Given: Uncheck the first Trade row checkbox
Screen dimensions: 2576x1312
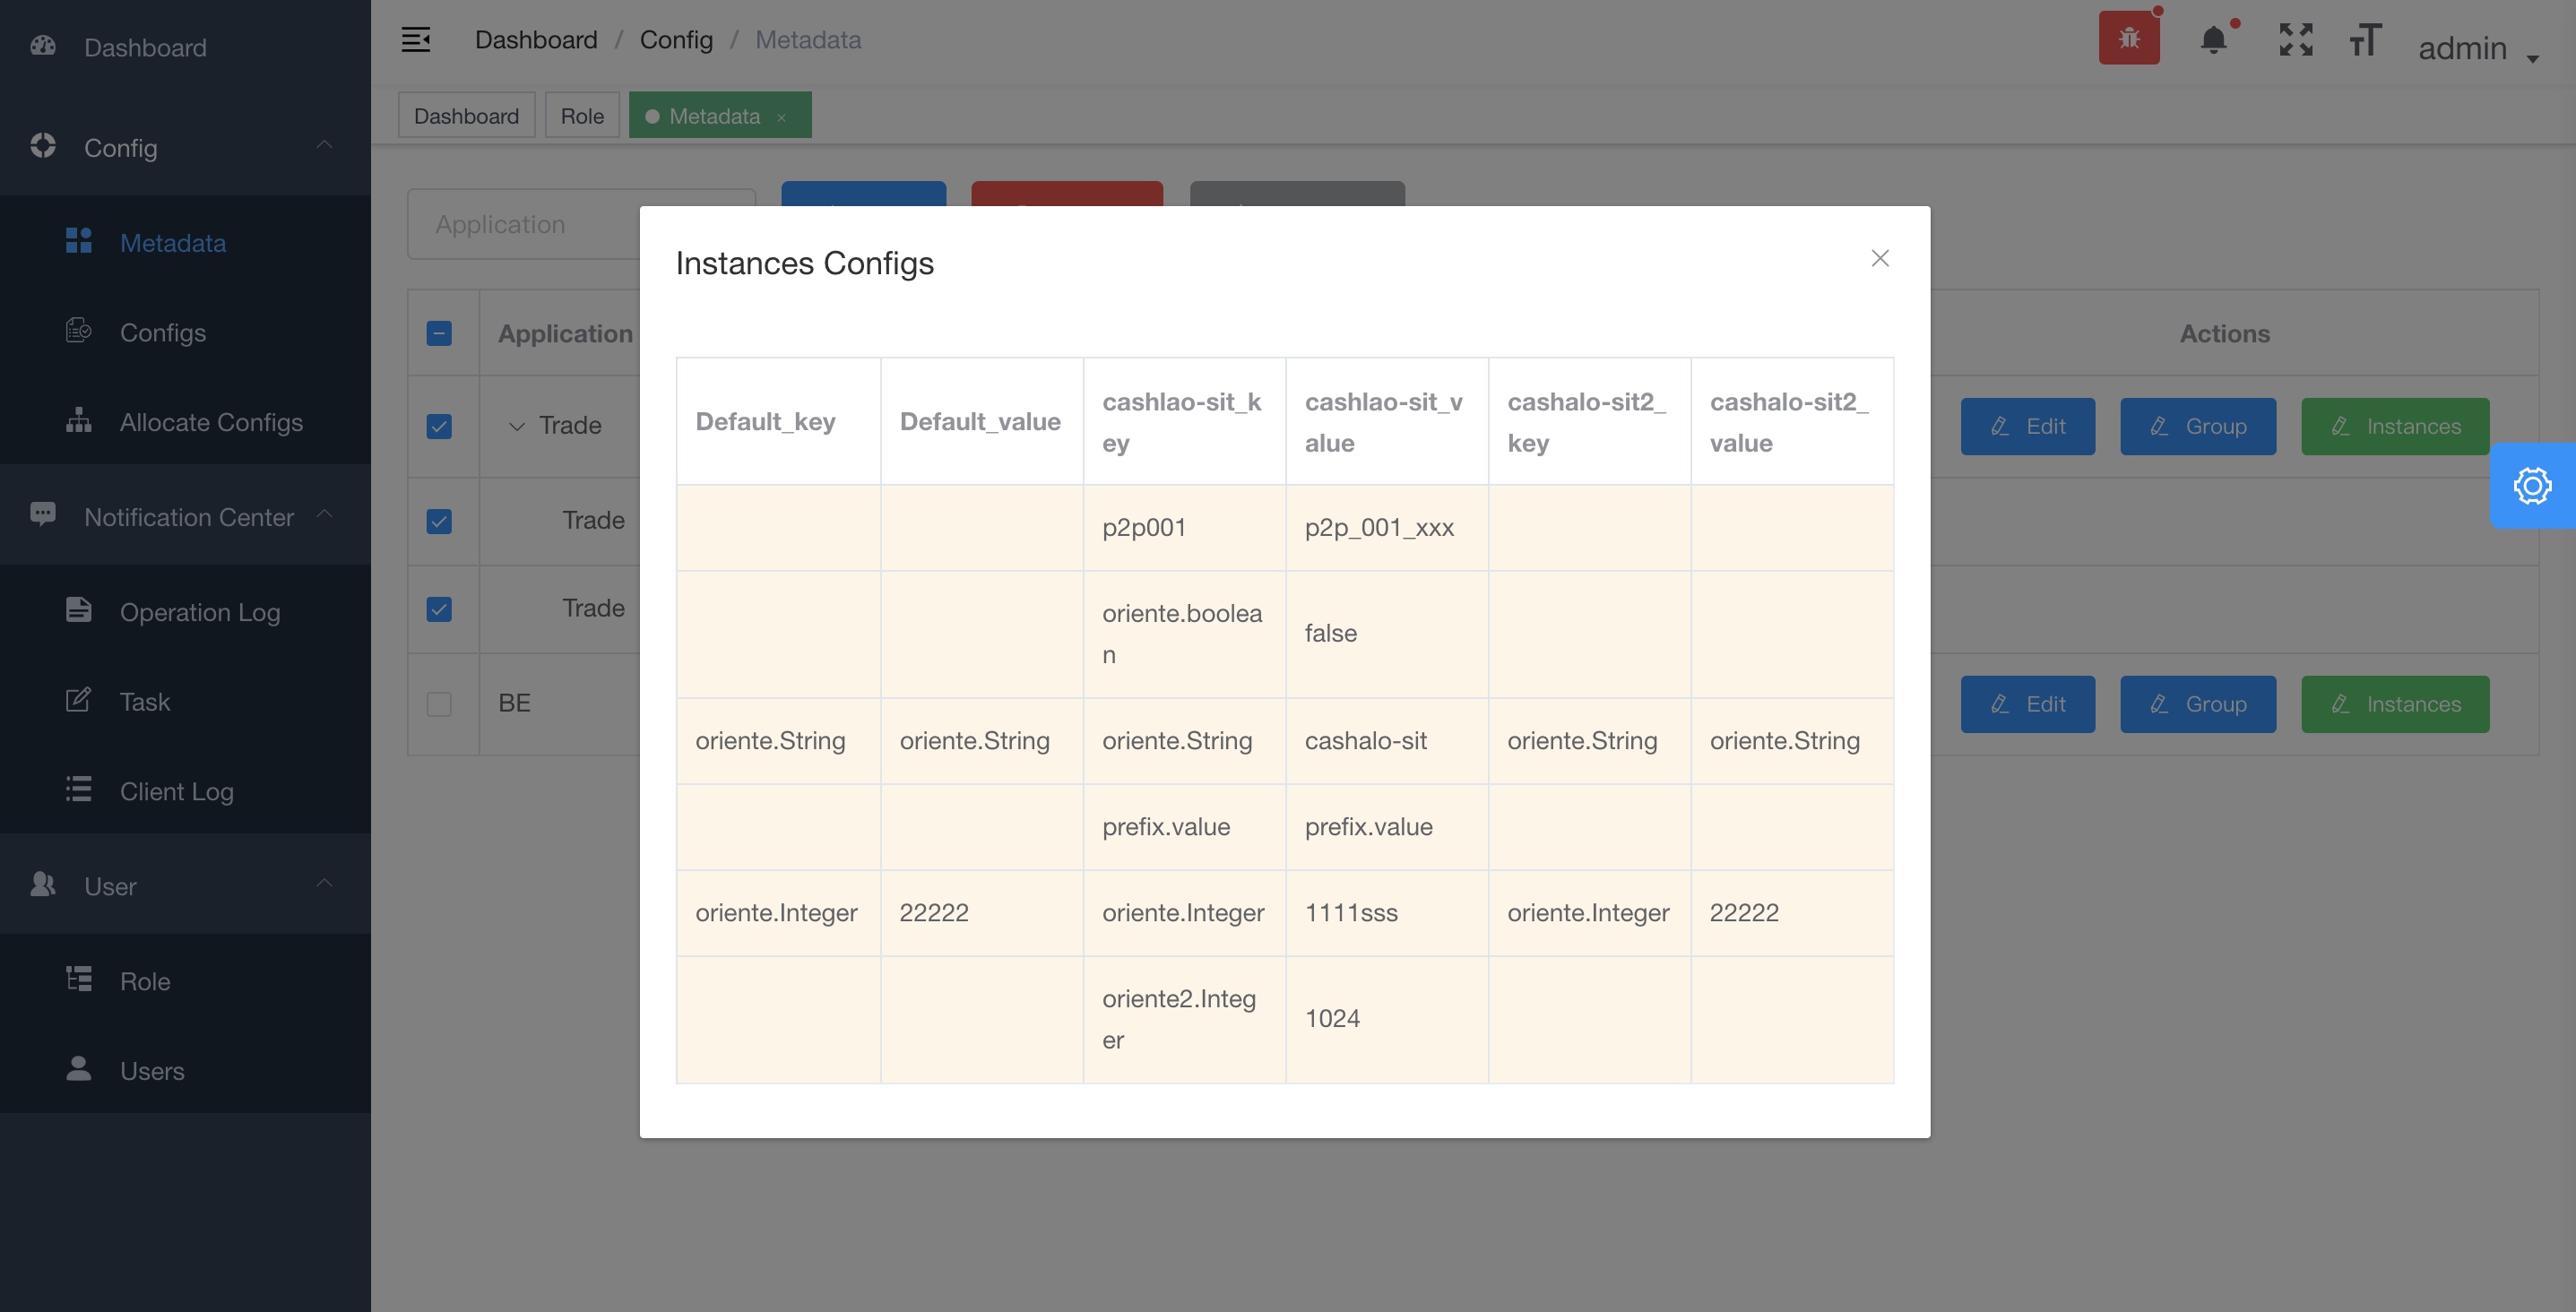Looking at the screenshot, I should pyautogui.click(x=439, y=426).
